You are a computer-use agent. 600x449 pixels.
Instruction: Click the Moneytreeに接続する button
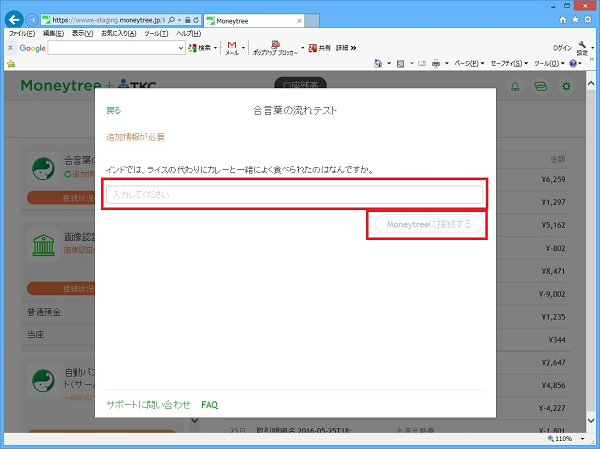pyautogui.click(x=429, y=224)
